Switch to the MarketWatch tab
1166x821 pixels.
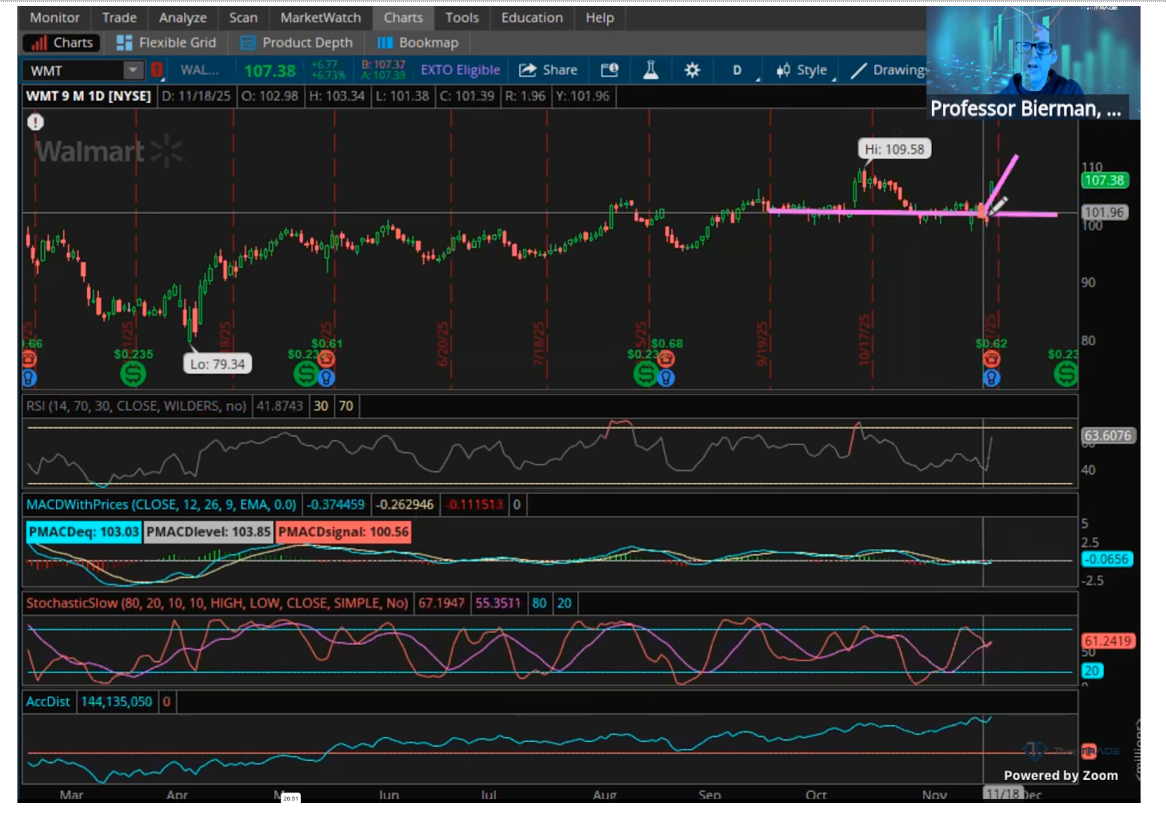click(320, 18)
